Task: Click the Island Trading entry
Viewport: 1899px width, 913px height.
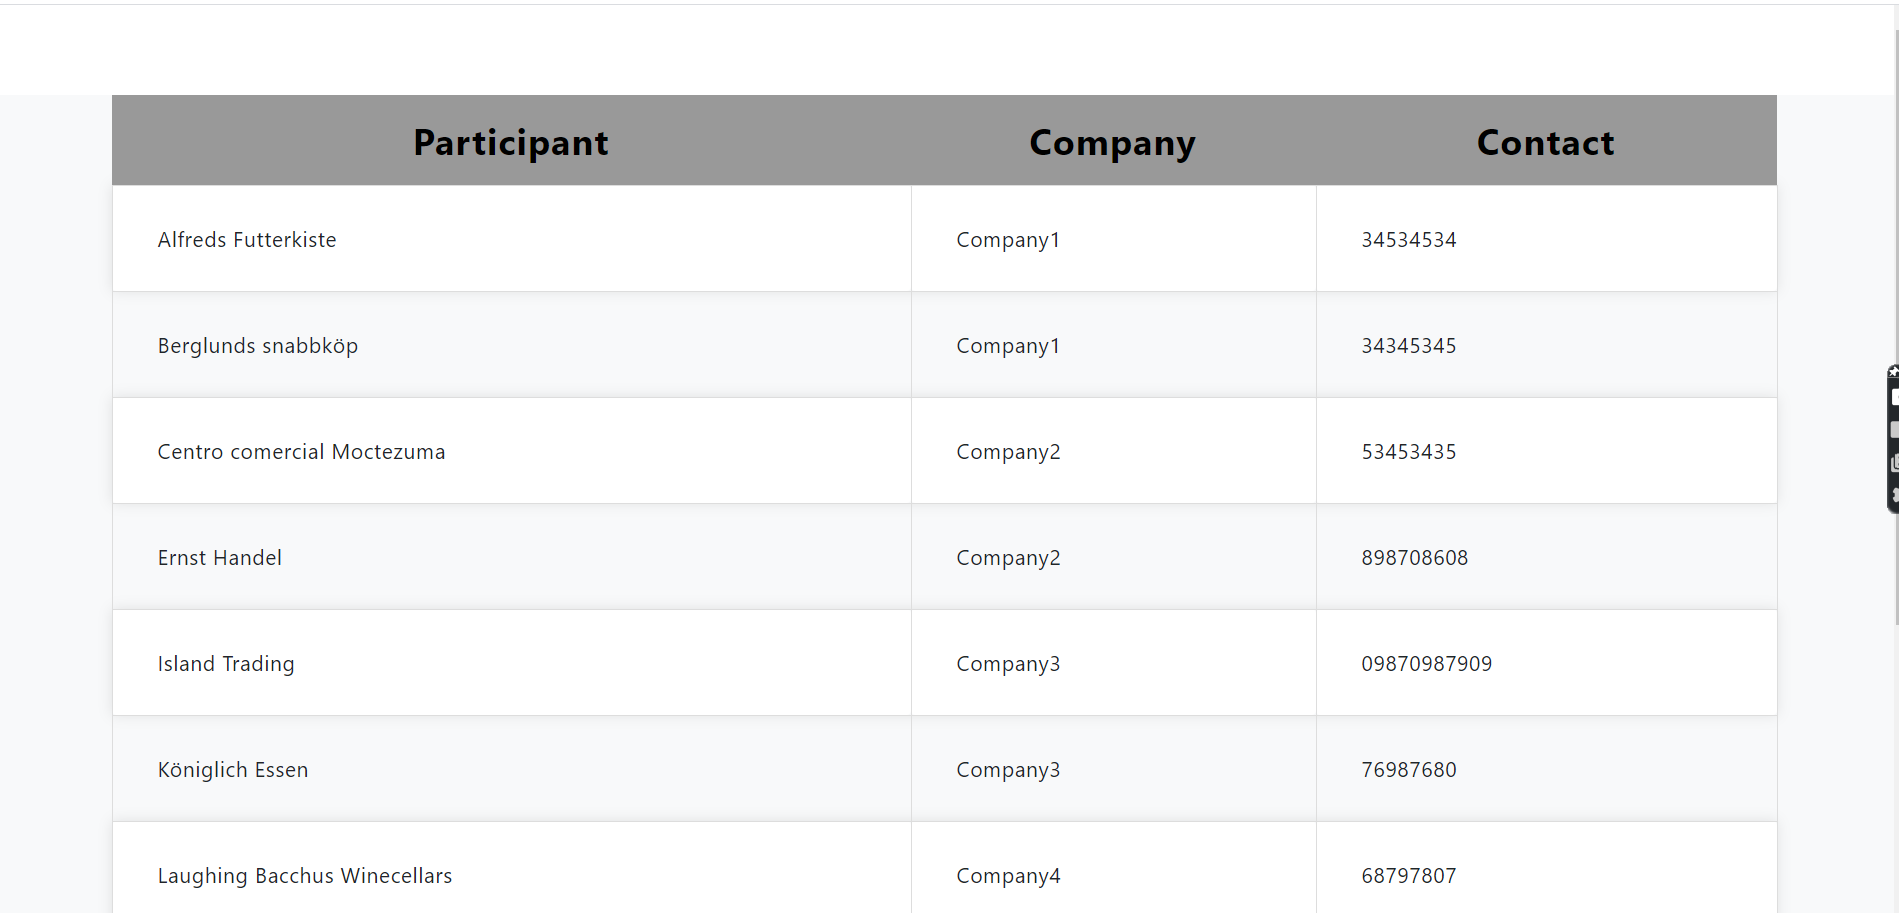Action: click(x=226, y=664)
